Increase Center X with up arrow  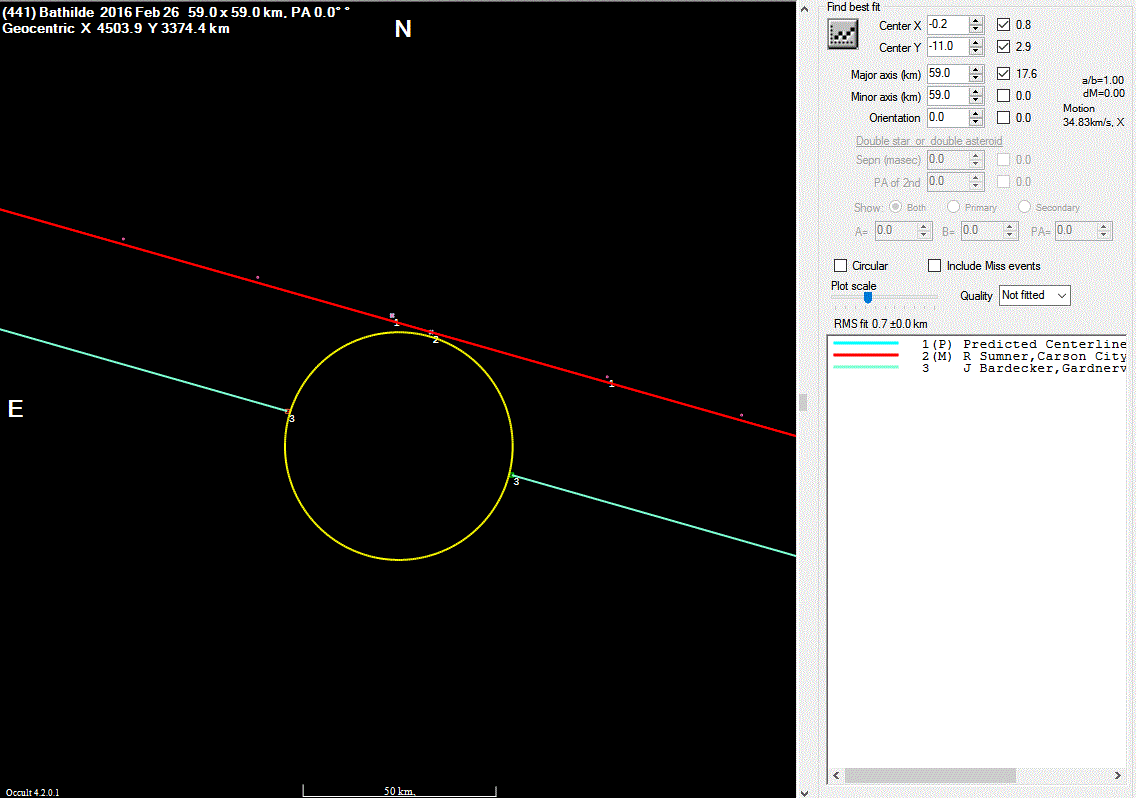click(976, 20)
